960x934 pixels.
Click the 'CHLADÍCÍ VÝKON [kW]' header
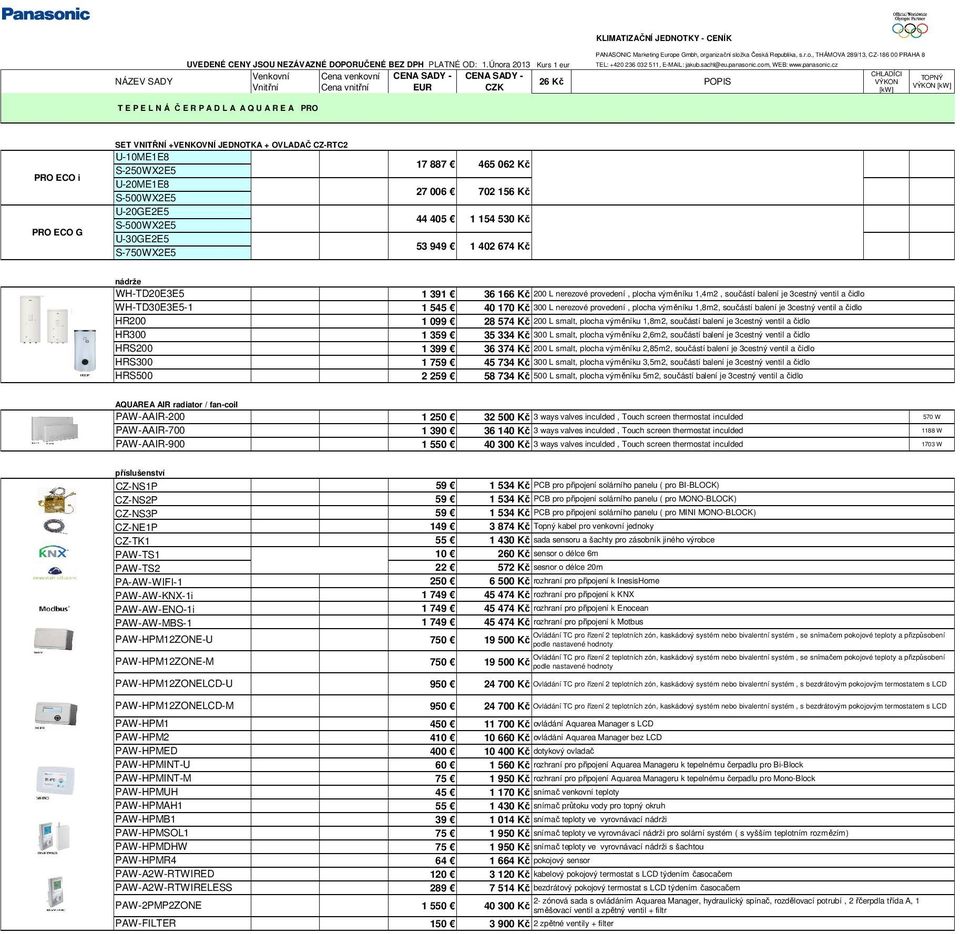(x=886, y=81)
